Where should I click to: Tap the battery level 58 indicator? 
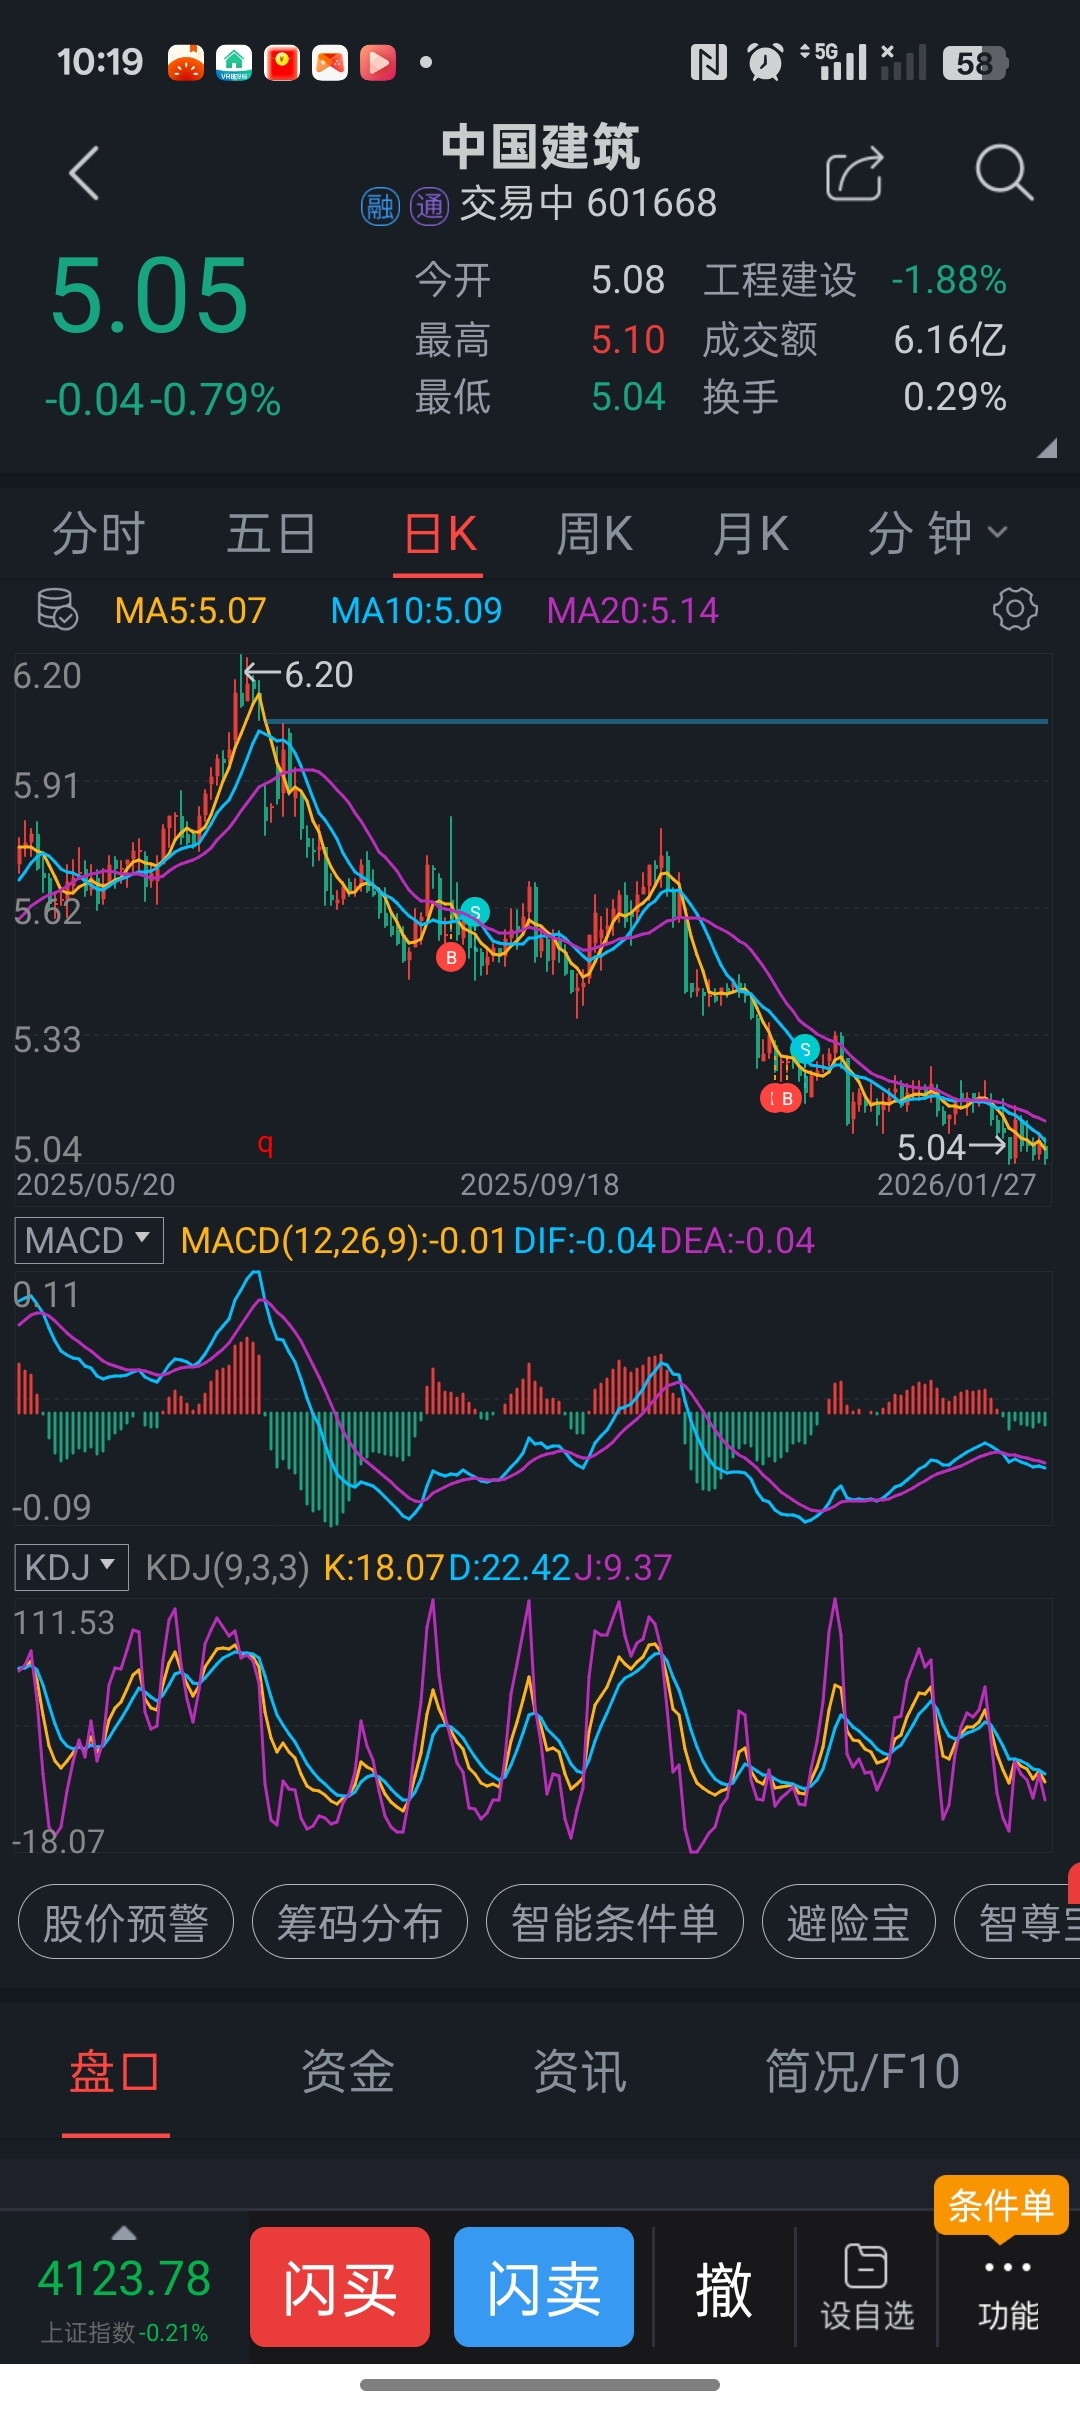coord(975,63)
